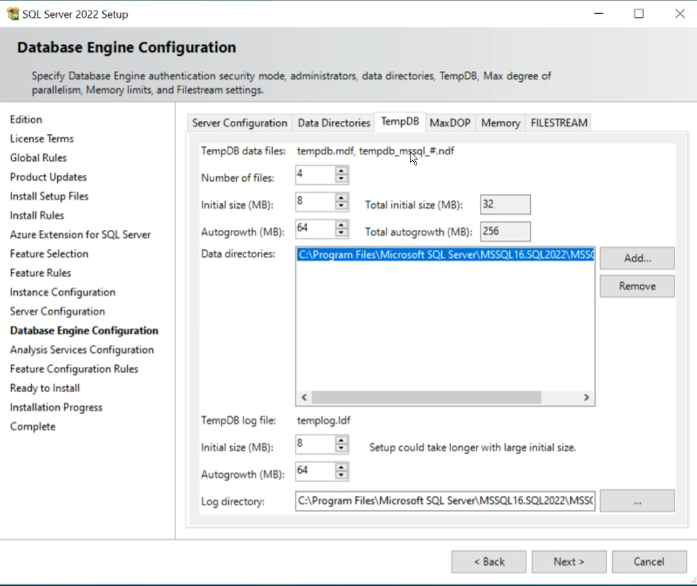Click the Total initial size field
This screenshot has height=586, width=697.
505,205
